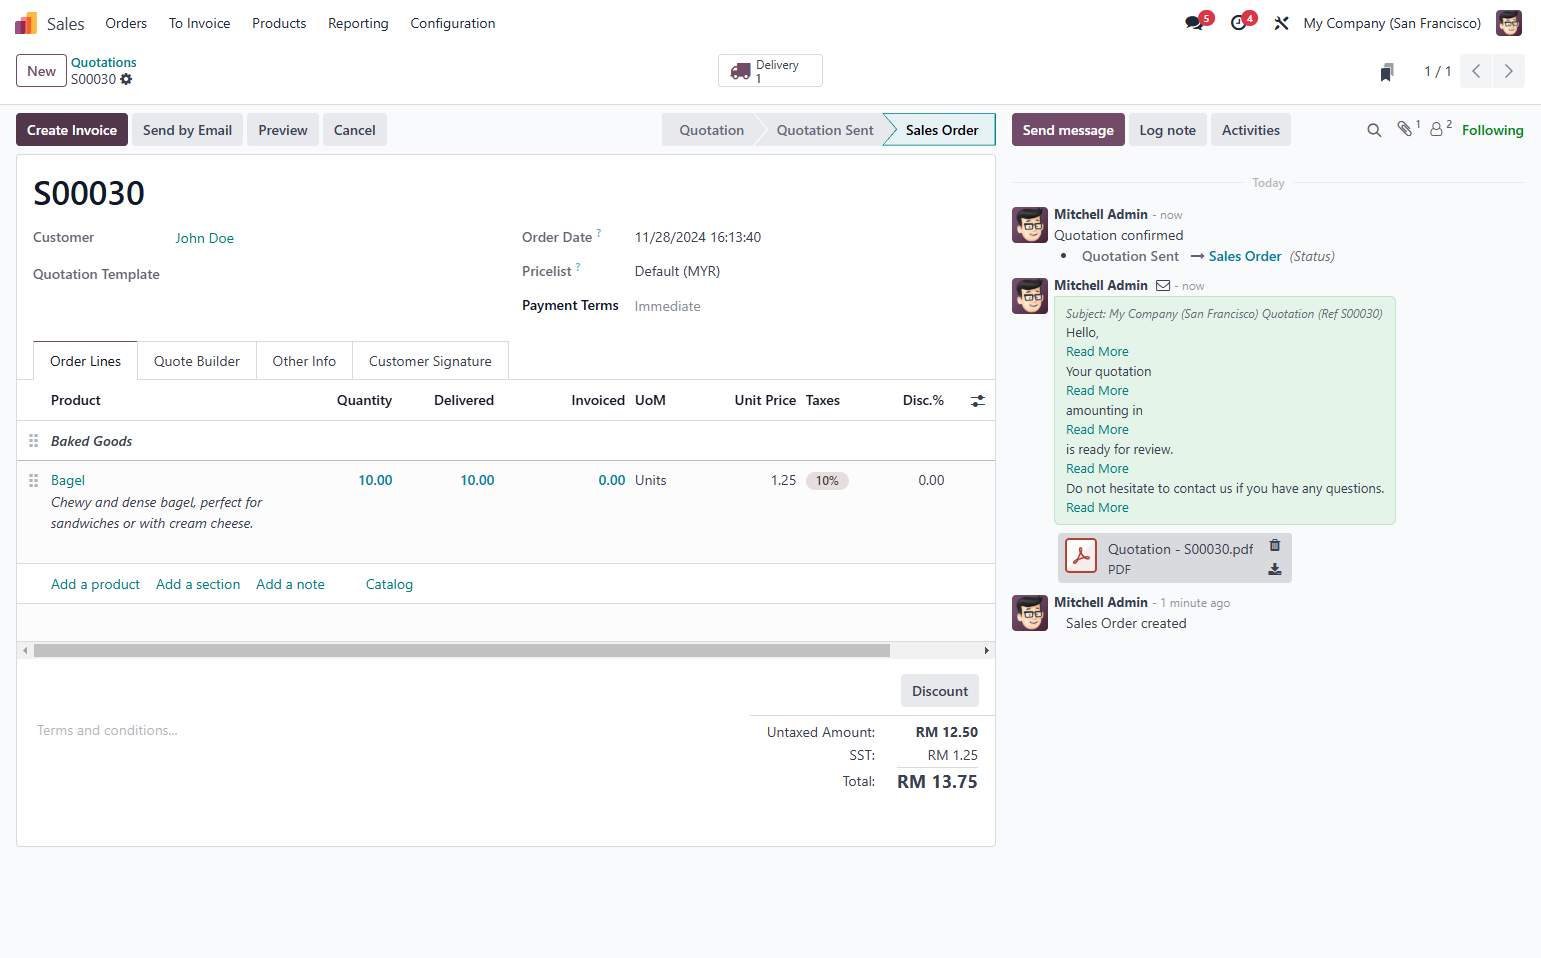Switch to the Customer Signature tab

coord(430,361)
